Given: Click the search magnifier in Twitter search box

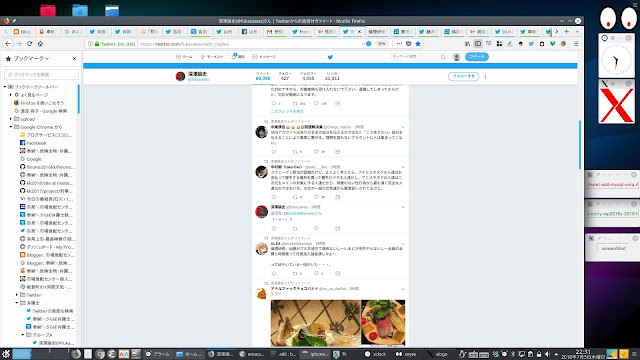Looking at the screenshot, I should click(443, 57).
